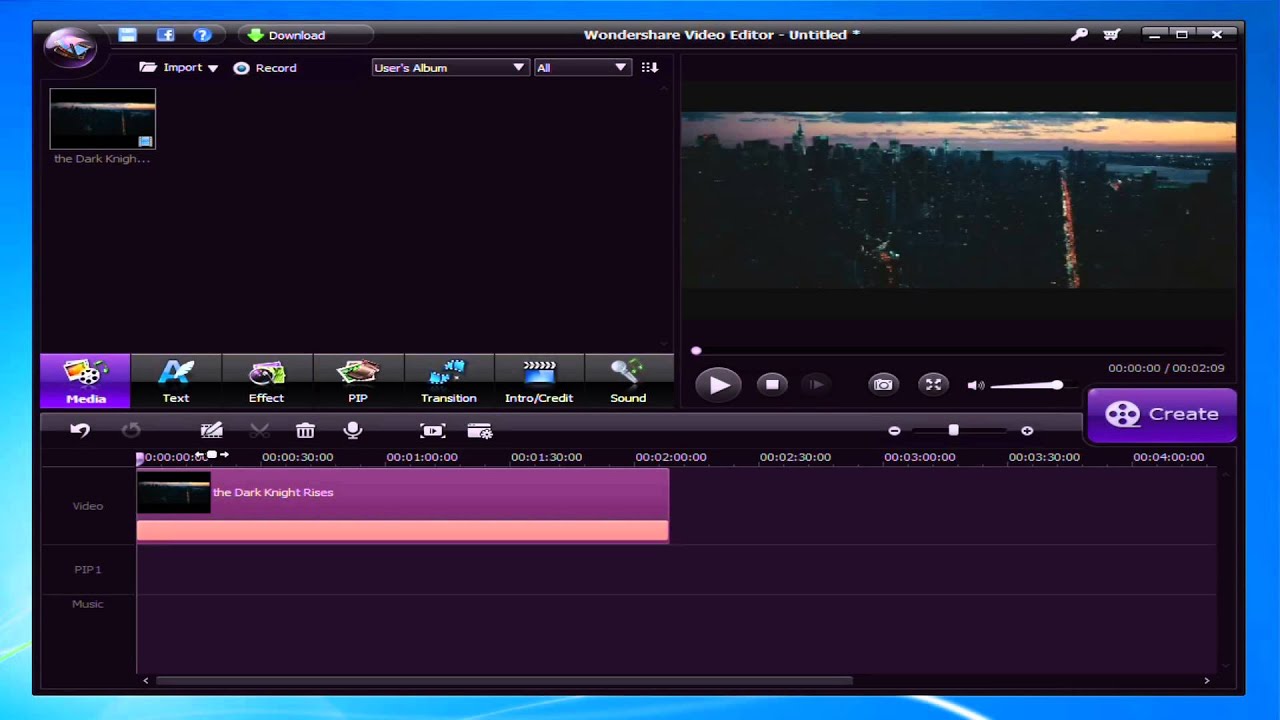The width and height of the screenshot is (1280, 720).
Task: Click the Create button
Action: pyautogui.click(x=1162, y=414)
